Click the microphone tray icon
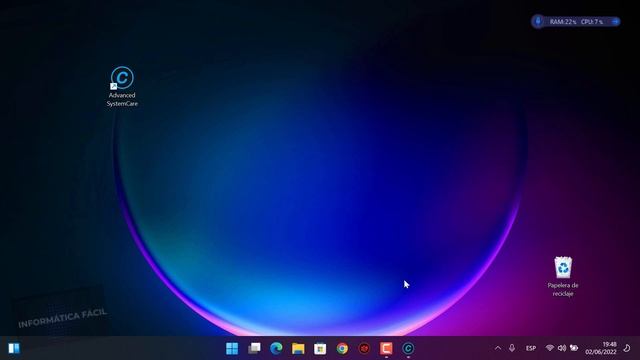640x360 pixels. pos(512,348)
